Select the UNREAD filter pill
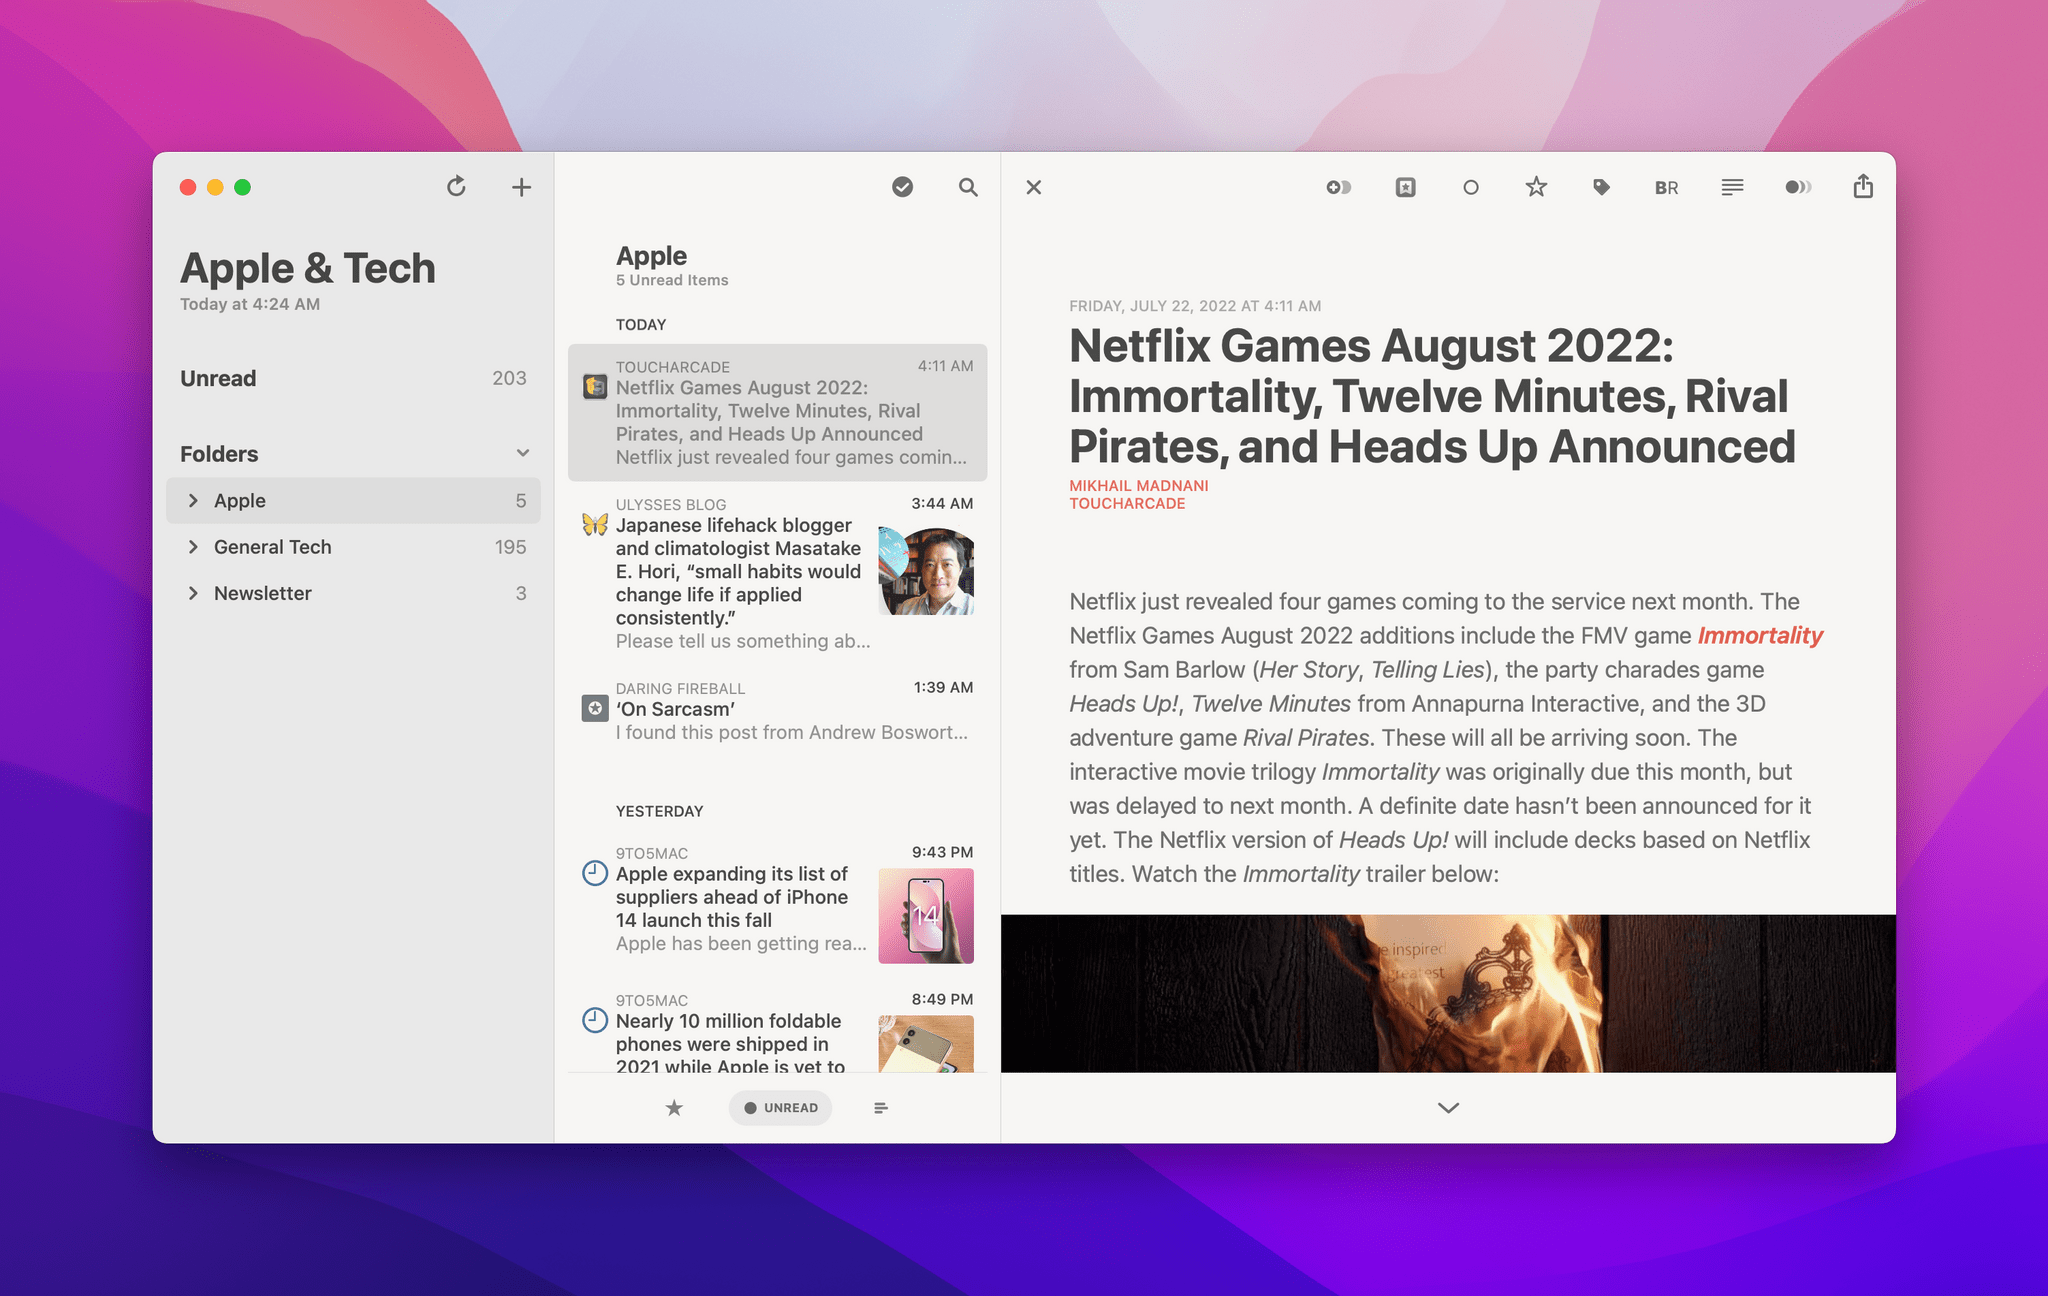Image resolution: width=2048 pixels, height=1296 pixels. 780,1108
